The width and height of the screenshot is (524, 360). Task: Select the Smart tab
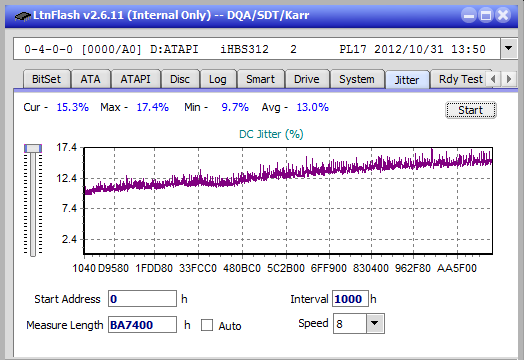click(261, 79)
